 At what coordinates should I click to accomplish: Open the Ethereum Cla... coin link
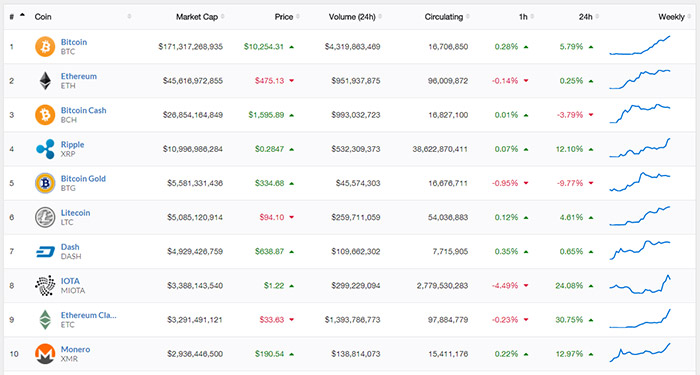[x=88, y=315]
